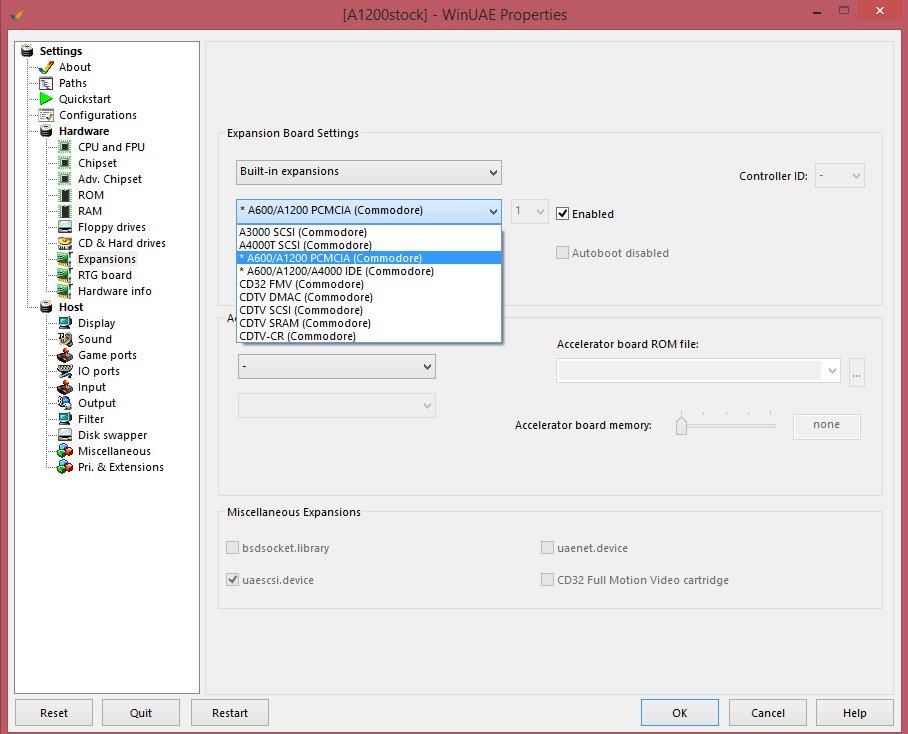The width and height of the screenshot is (908, 734).
Task: Select the Hardware tree section
Action: [x=83, y=131]
